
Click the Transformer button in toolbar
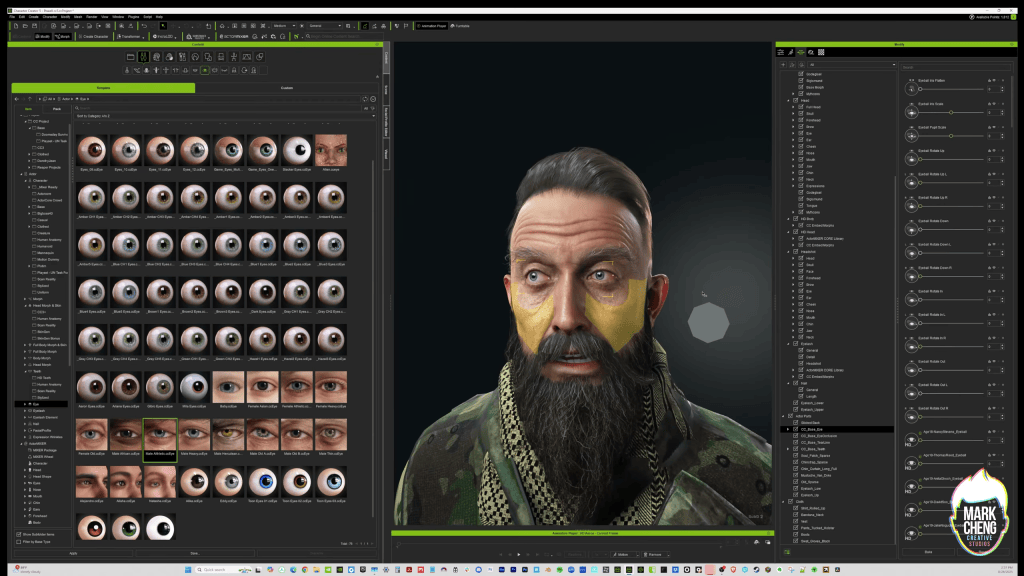[129, 37]
